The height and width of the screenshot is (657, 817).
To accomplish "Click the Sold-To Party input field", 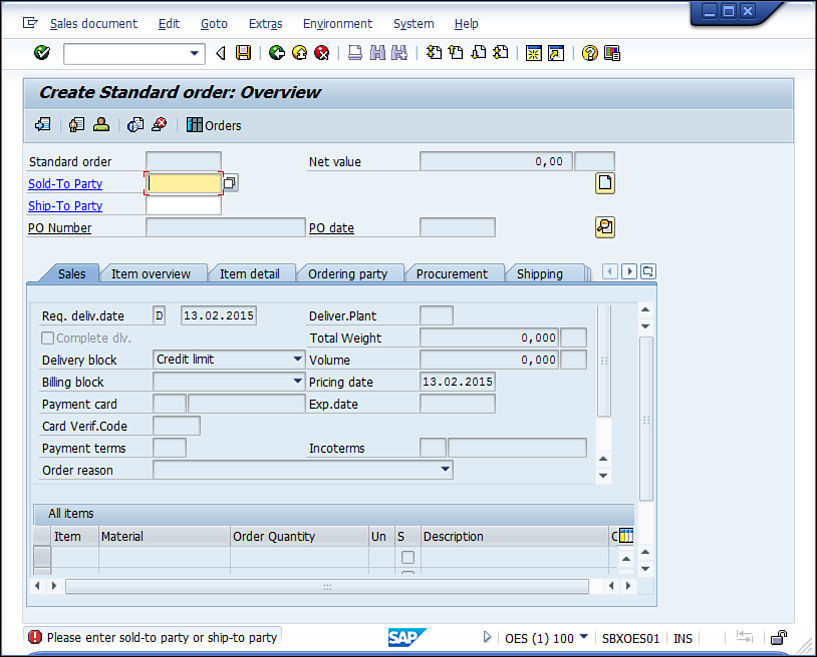I will pos(183,183).
